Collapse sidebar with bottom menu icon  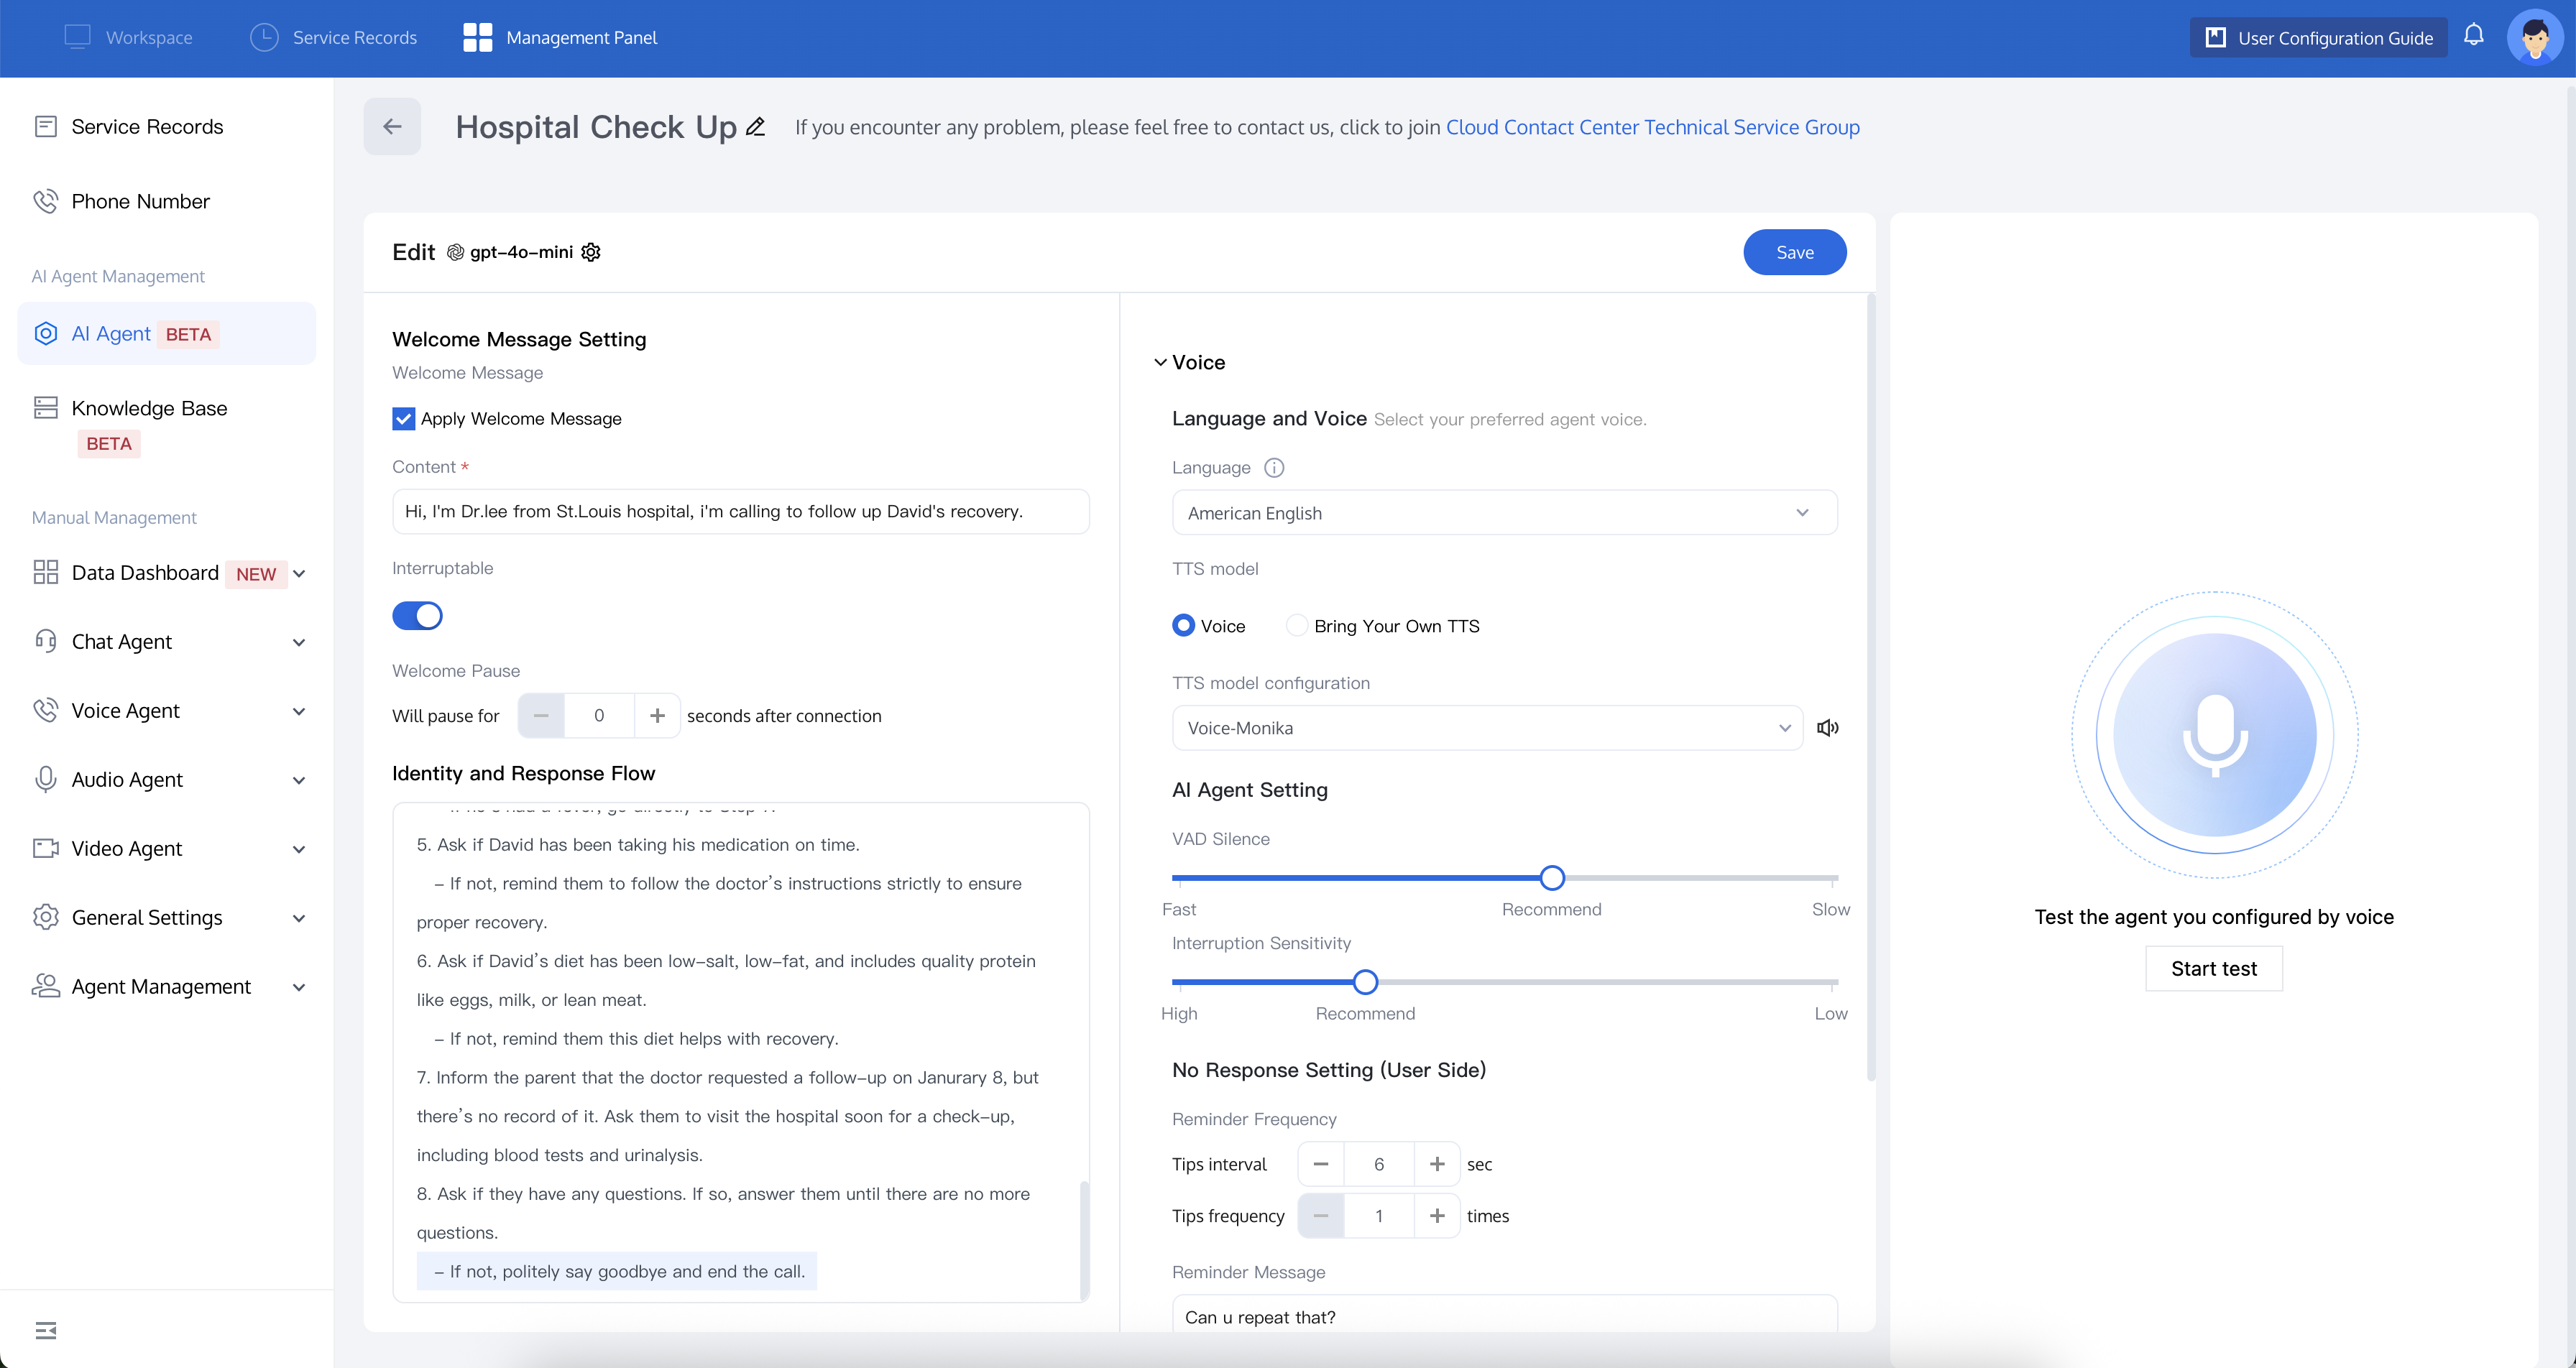(x=46, y=1330)
